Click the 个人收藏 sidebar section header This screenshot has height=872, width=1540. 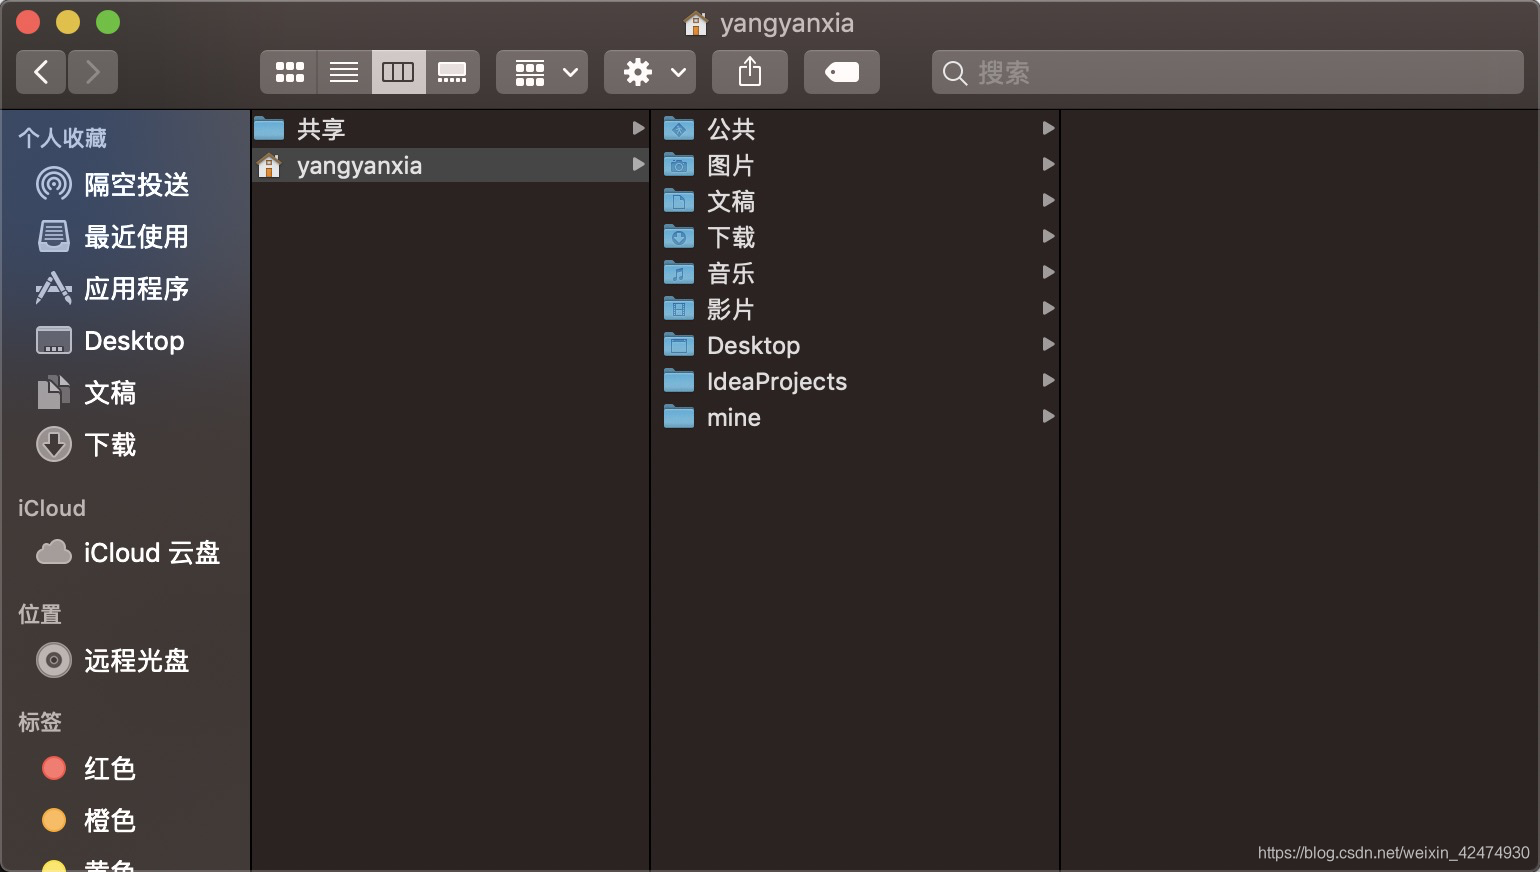[62, 138]
